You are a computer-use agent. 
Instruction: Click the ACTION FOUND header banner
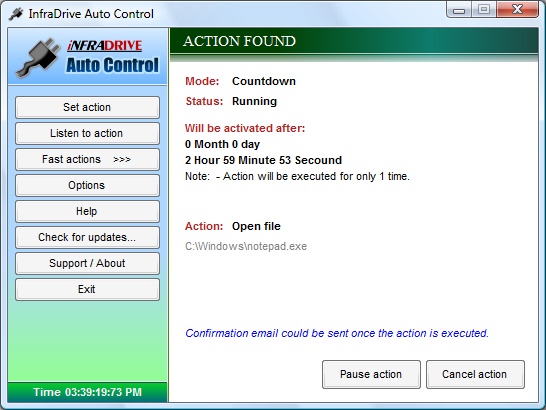[354, 41]
